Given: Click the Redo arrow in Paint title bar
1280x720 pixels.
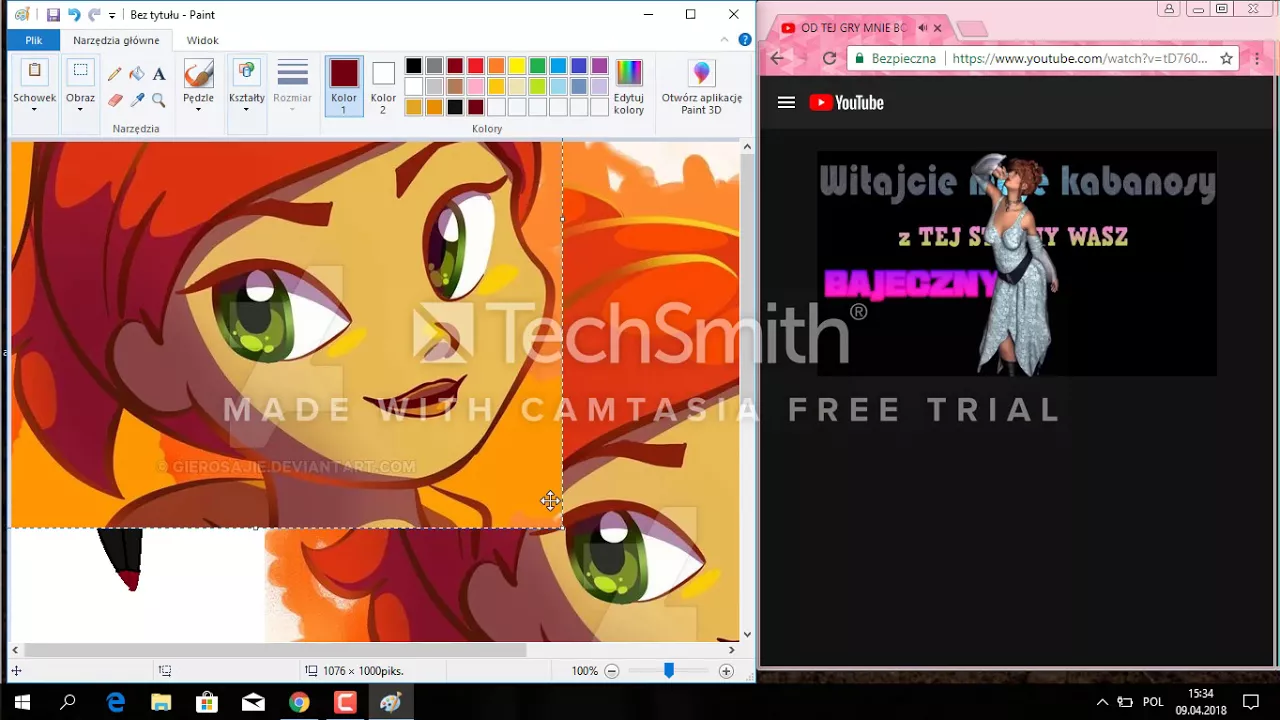Looking at the screenshot, I should point(94,15).
